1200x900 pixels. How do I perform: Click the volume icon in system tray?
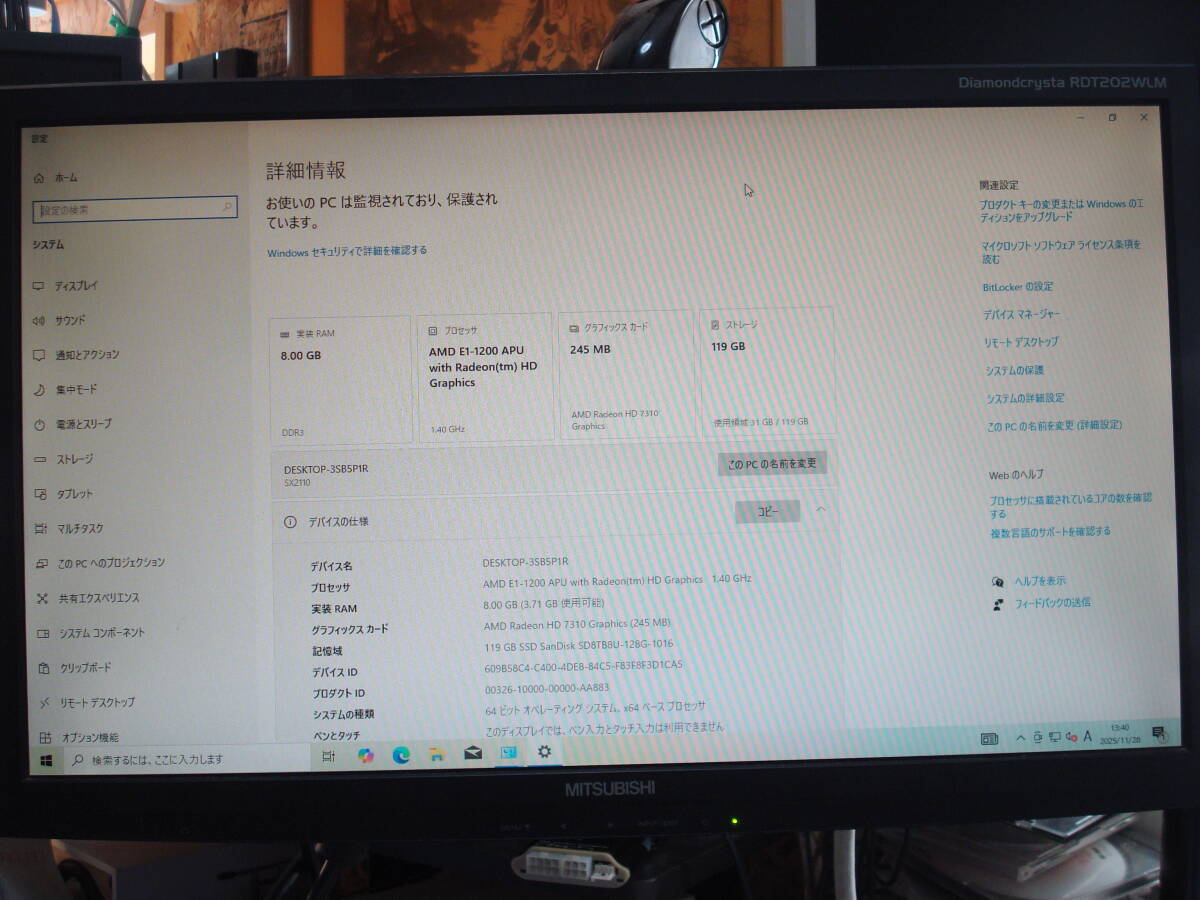click(1070, 738)
